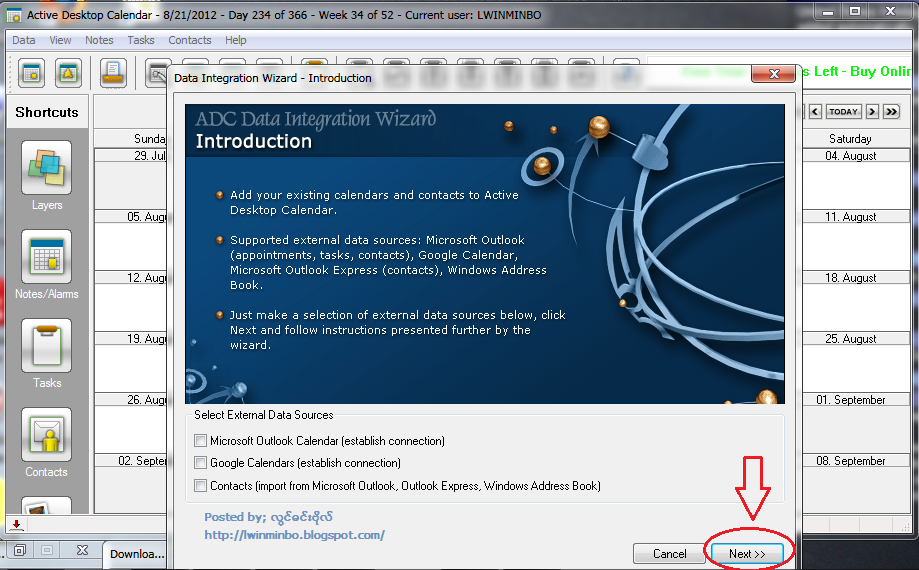This screenshot has height=570, width=919.
Task: Open the Tasks menu
Action: point(141,40)
